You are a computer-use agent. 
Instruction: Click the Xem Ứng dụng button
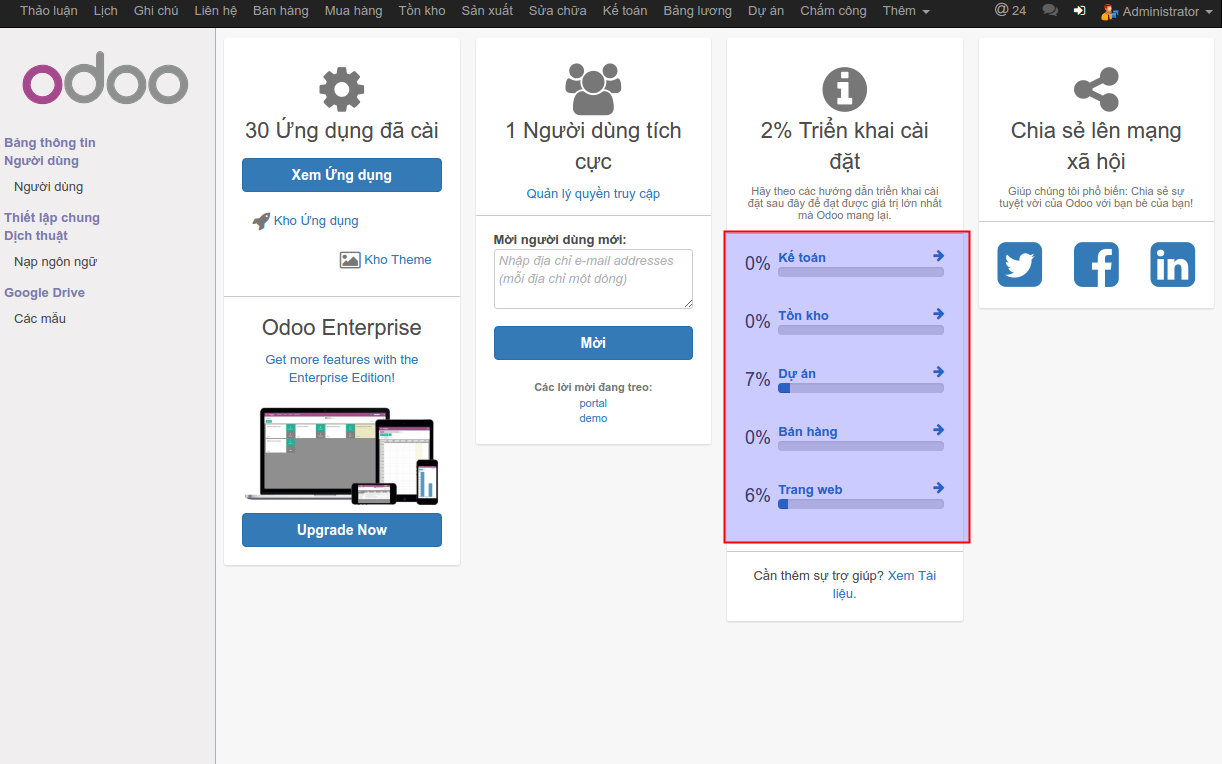click(x=342, y=175)
